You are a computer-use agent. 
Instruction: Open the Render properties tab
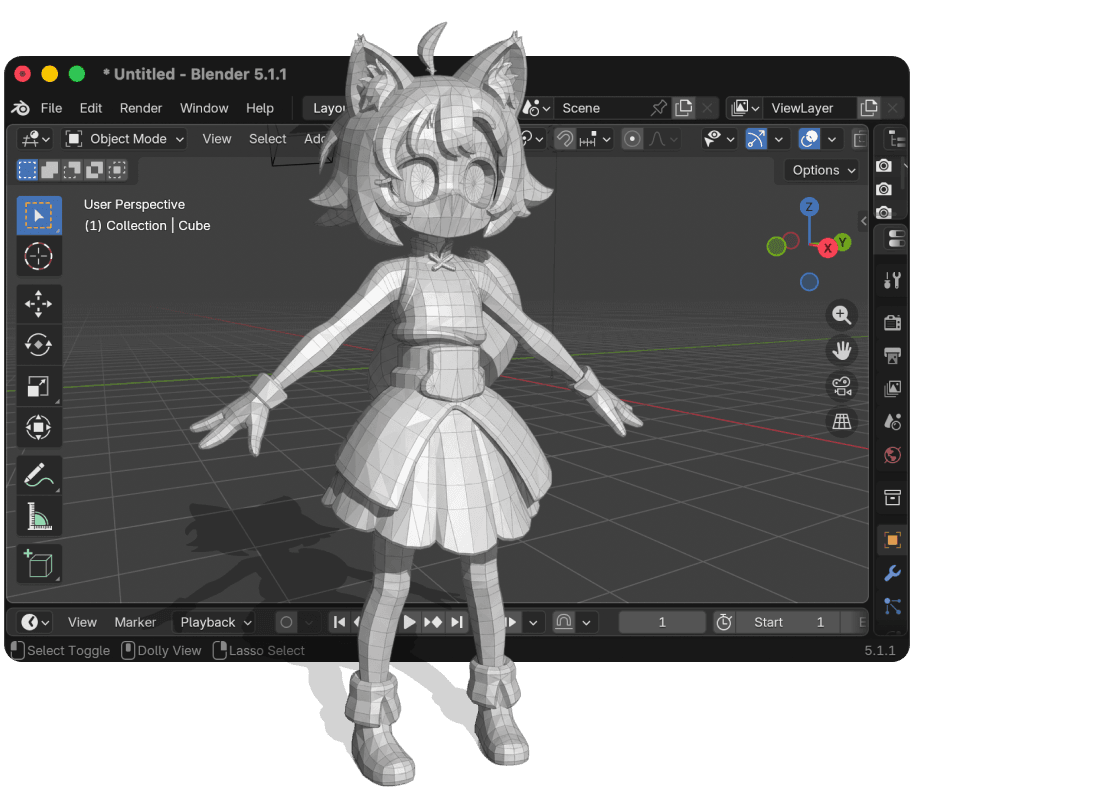[x=892, y=323]
